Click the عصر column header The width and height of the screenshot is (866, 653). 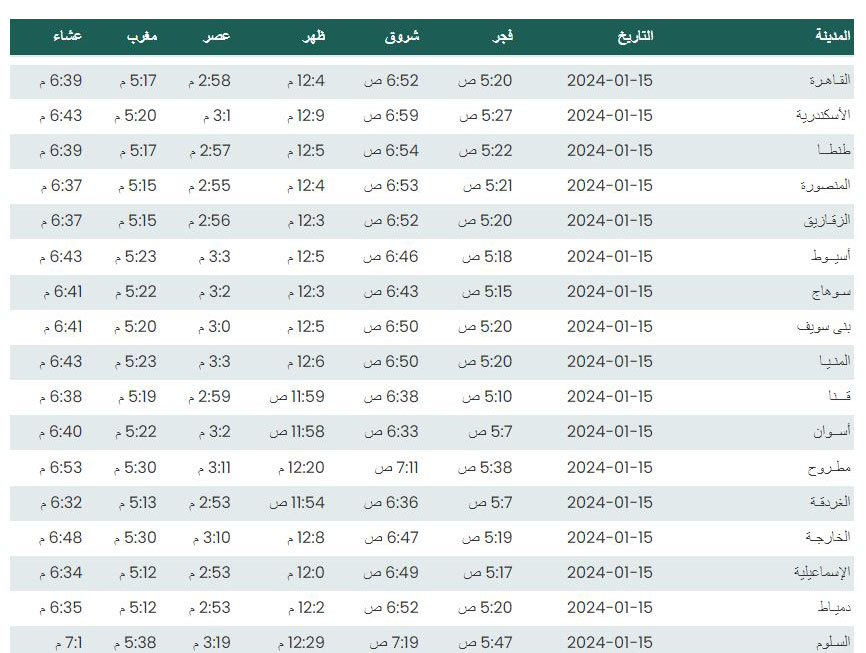click(x=216, y=36)
